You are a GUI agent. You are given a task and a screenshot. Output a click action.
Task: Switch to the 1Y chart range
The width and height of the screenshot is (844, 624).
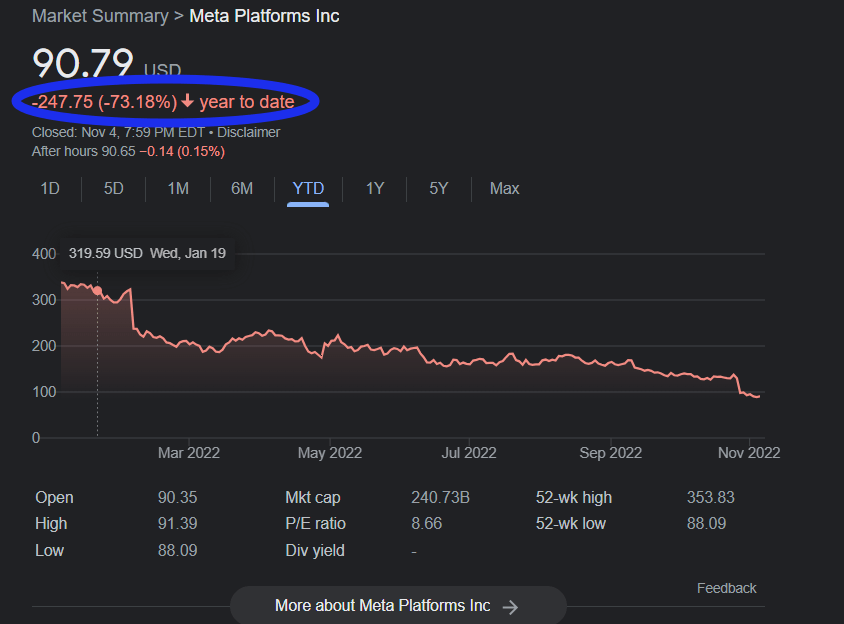coord(375,189)
